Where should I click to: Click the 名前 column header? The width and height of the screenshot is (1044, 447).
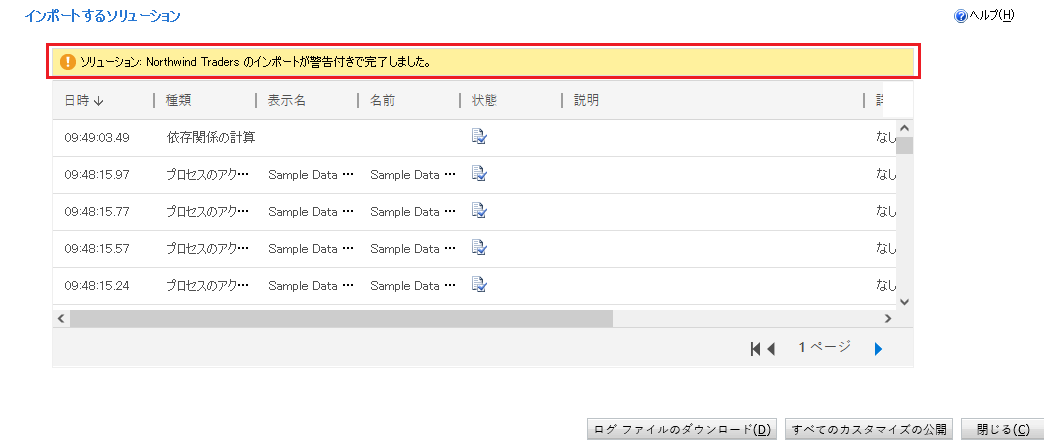383,101
